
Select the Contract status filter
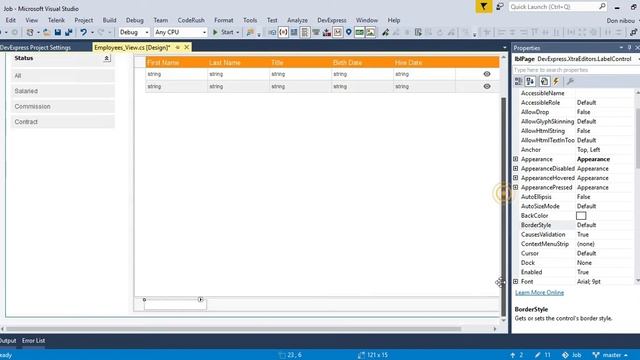point(63,122)
